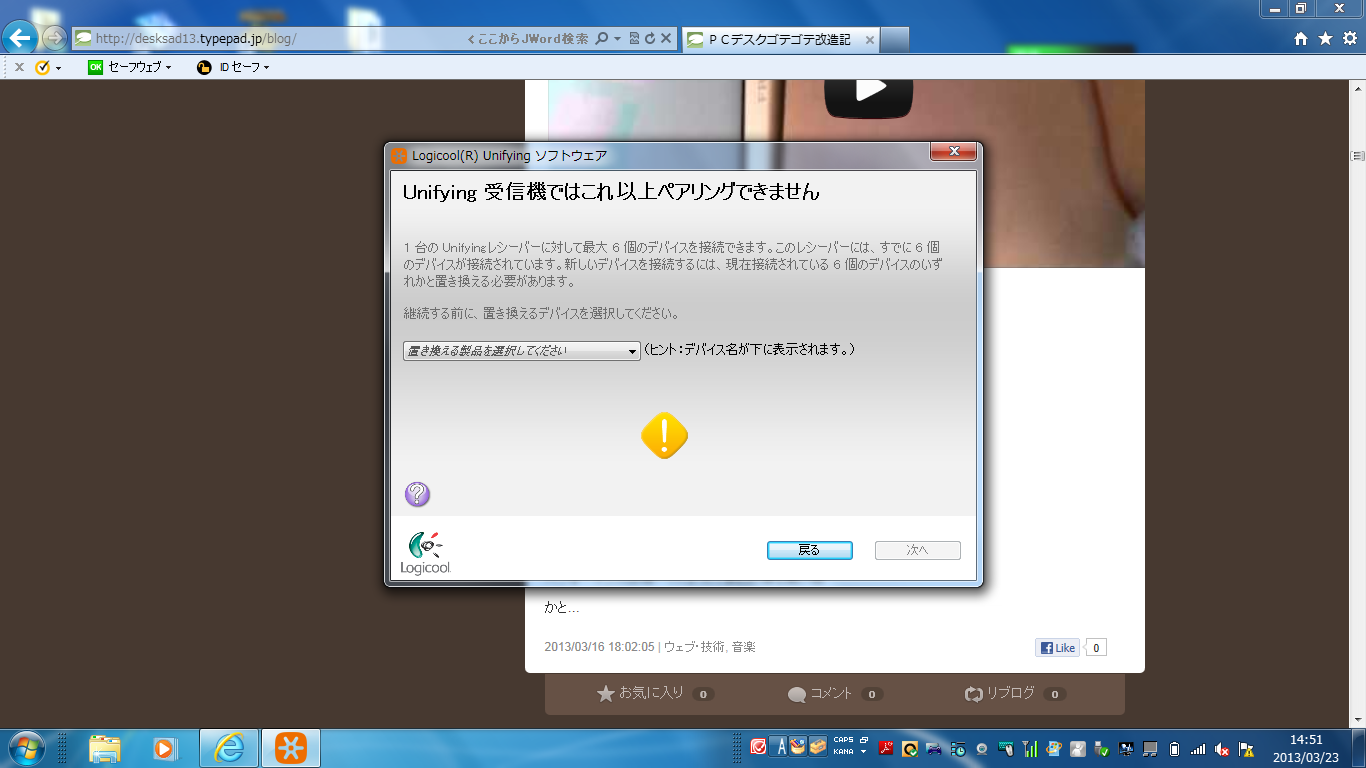Close the PCデスクゴテゴテ改造記 tab
This screenshot has width=1366, height=768.
(869, 40)
